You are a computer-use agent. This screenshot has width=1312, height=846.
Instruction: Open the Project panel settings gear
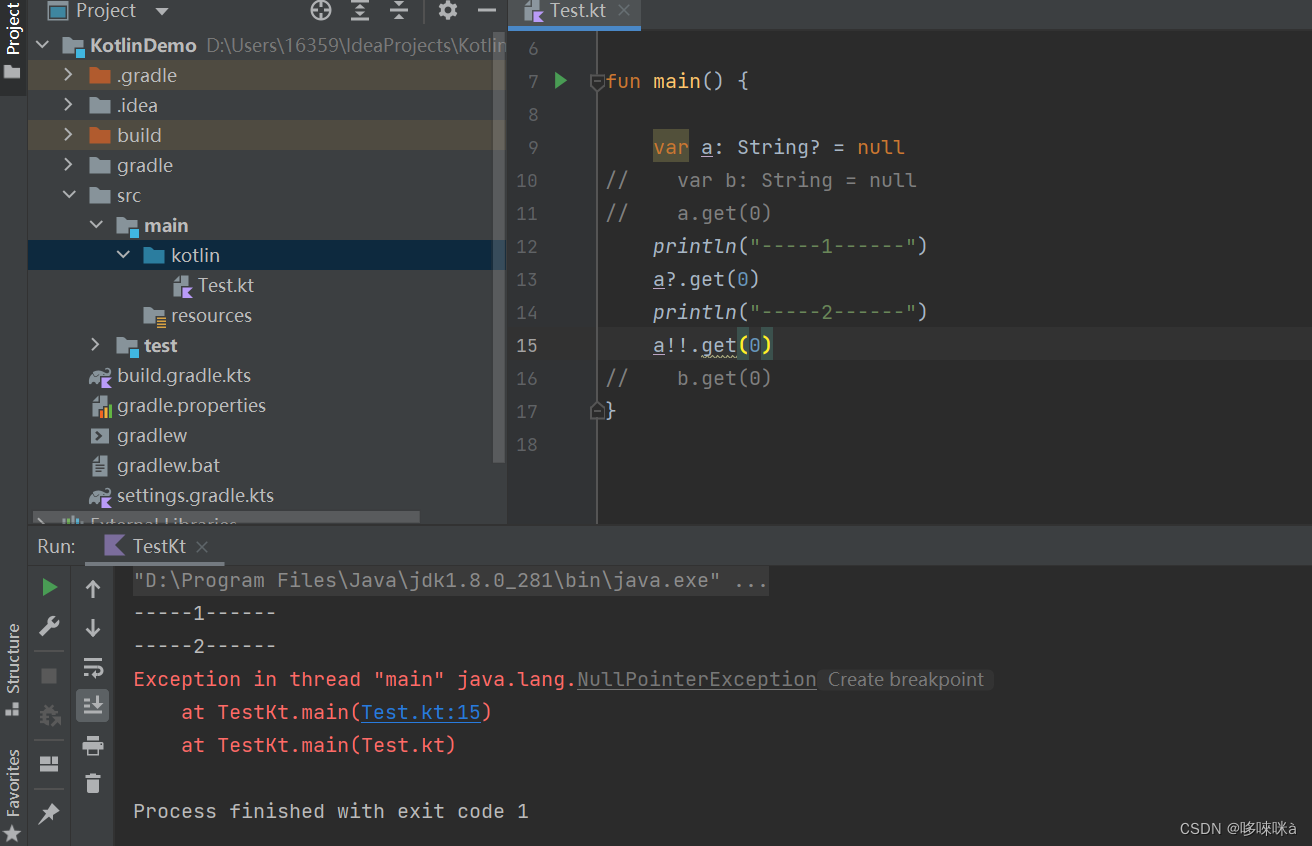(448, 11)
